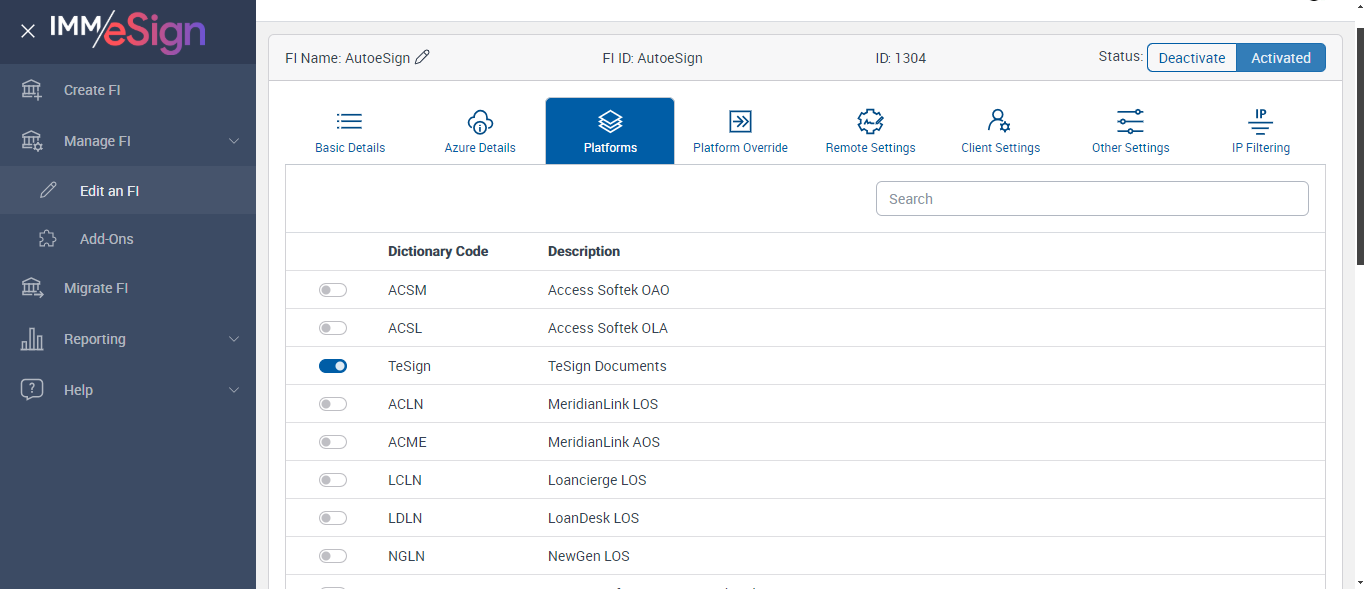Image resolution: width=1366 pixels, height=589 pixels.
Task: Enable the ACSM Access Softek OAO toggle
Action: tap(333, 290)
